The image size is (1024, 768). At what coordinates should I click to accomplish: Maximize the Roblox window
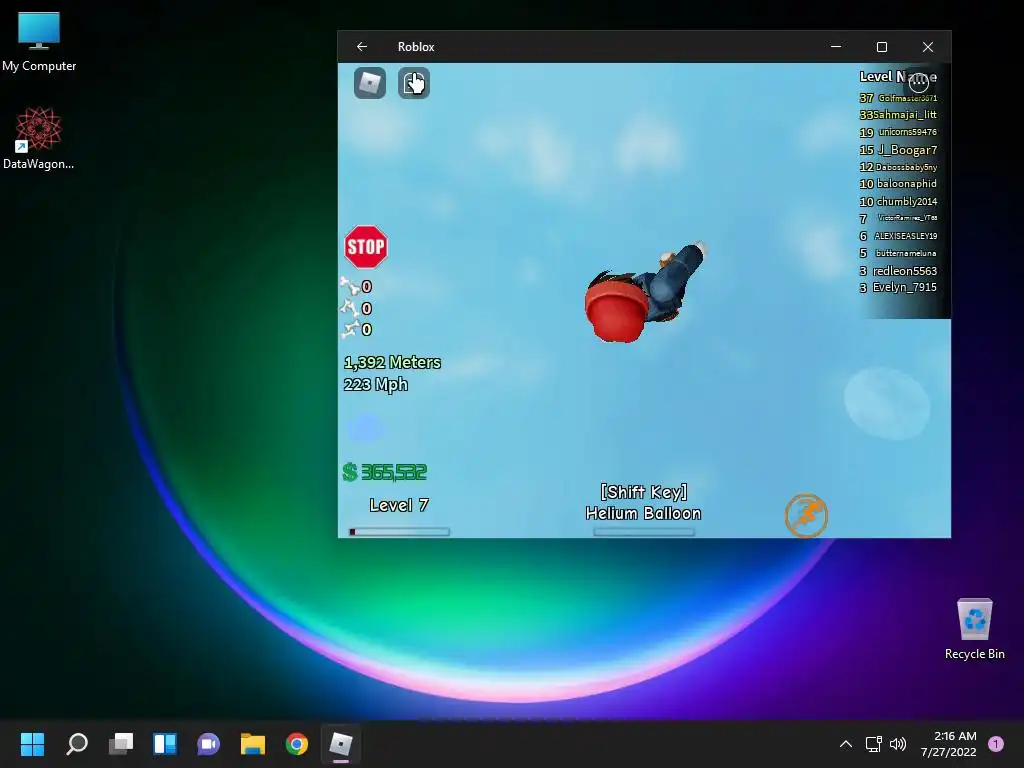click(x=882, y=47)
